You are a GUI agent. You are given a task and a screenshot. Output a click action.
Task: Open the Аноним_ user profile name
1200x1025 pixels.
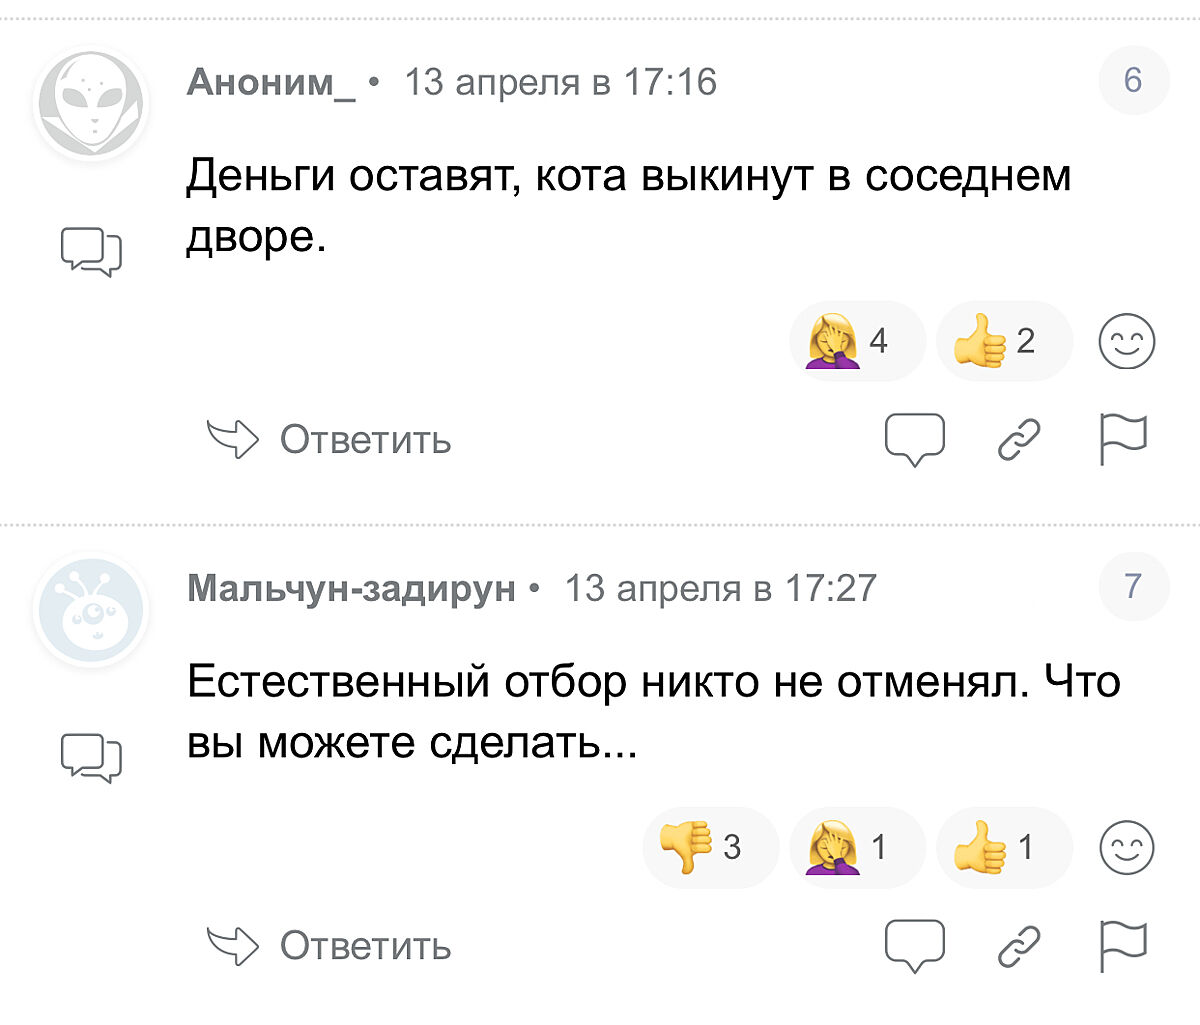click(270, 82)
